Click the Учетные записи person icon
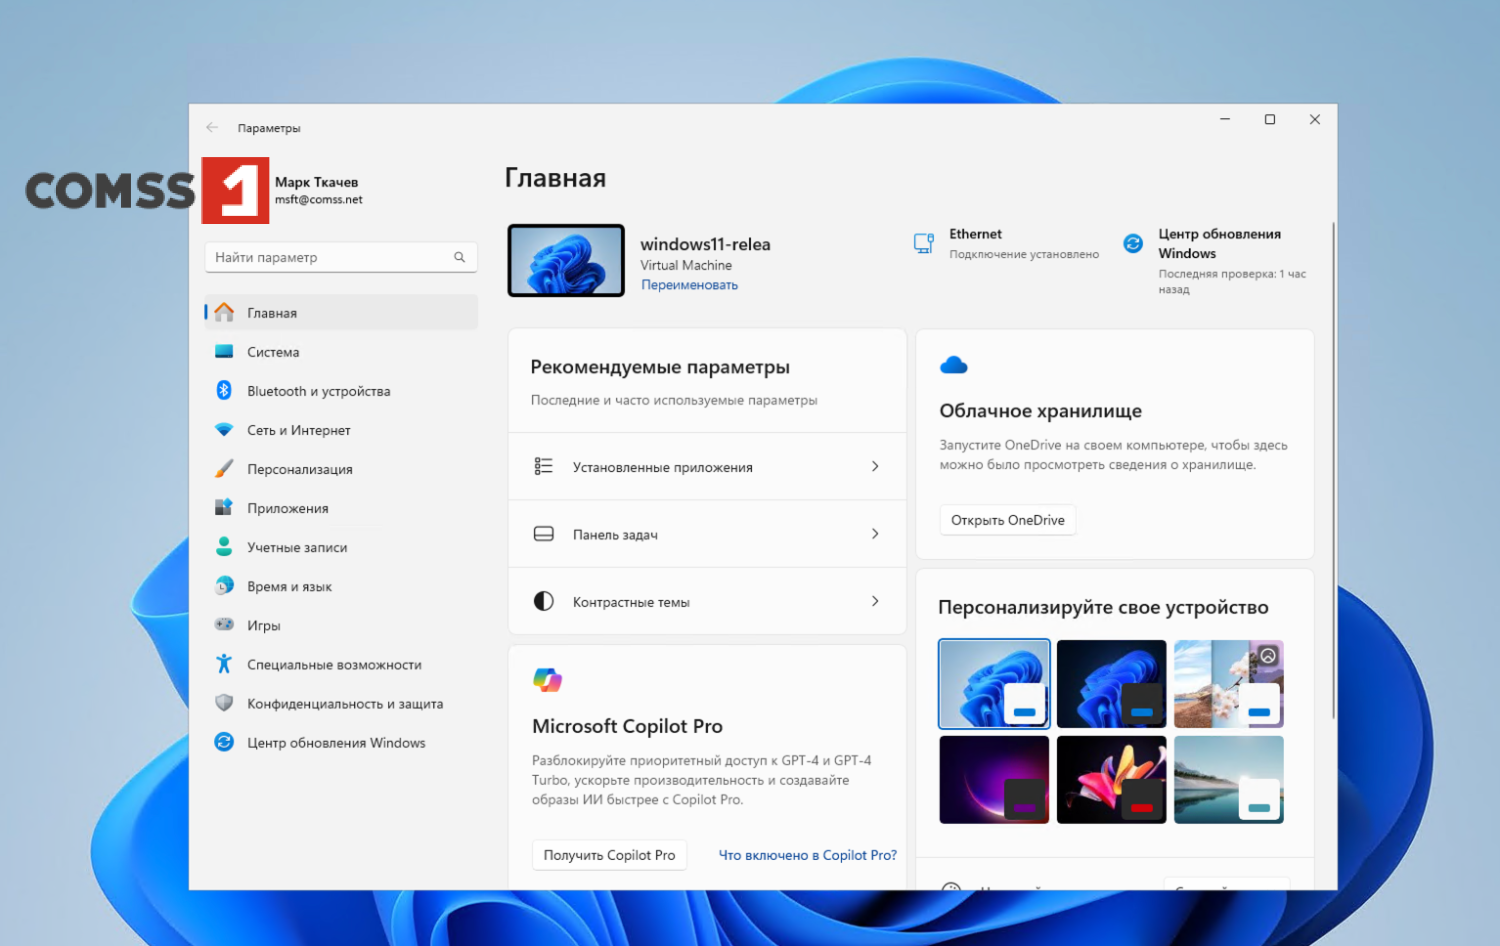This screenshot has width=1500, height=946. click(224, 546)
